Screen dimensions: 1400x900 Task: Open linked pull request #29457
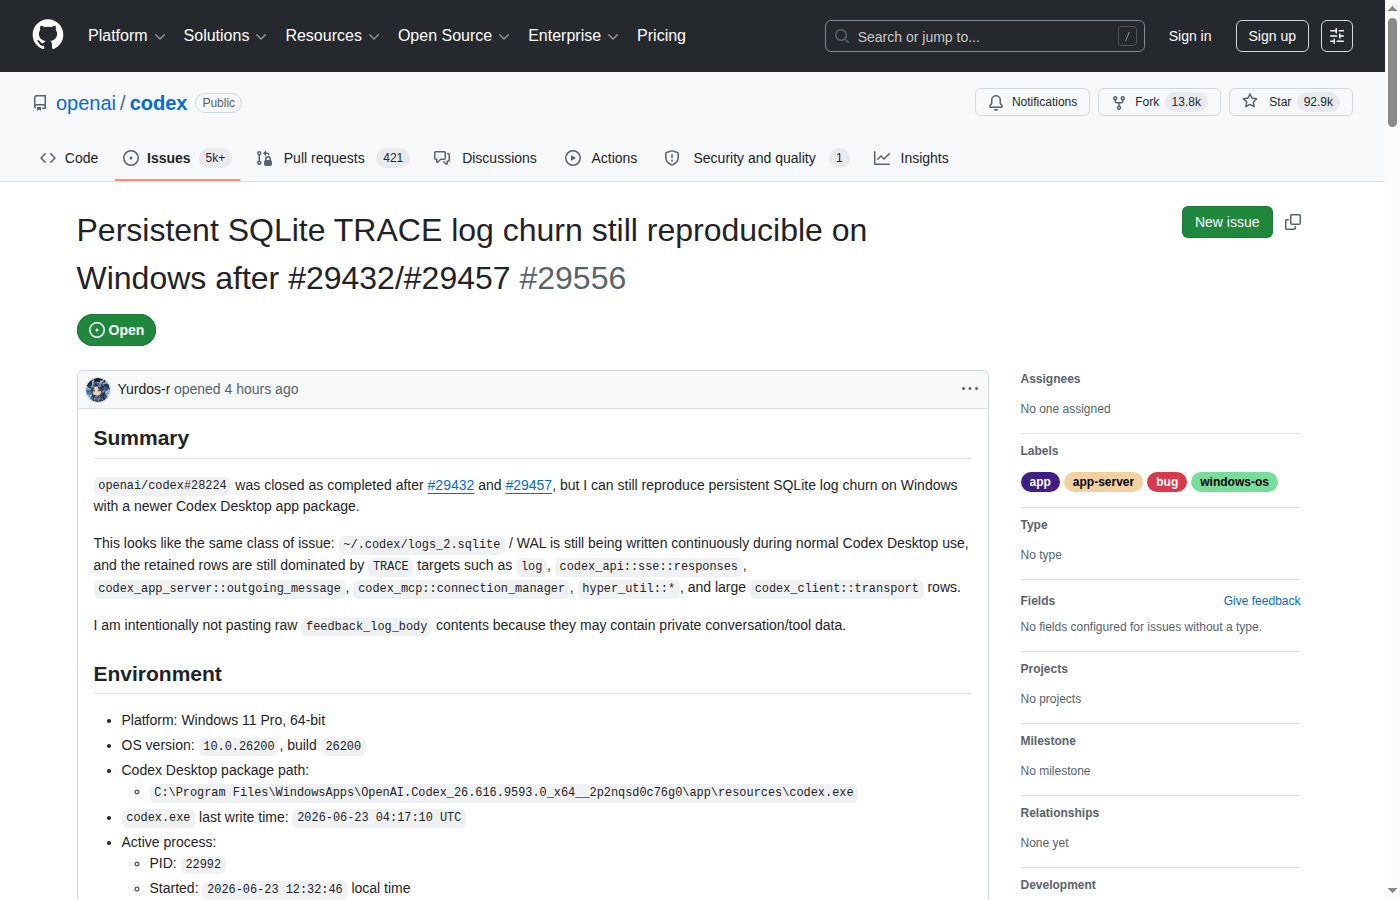pos(529,485)
